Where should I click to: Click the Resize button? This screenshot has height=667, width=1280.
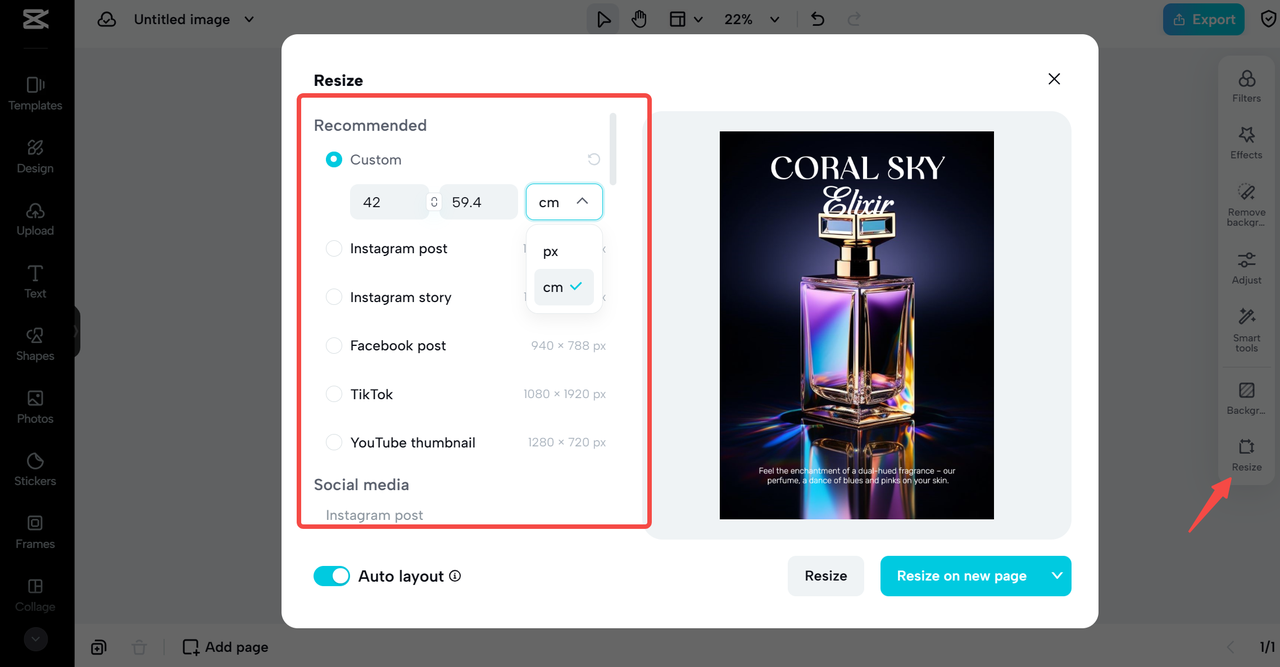click(x=826, y=576)
